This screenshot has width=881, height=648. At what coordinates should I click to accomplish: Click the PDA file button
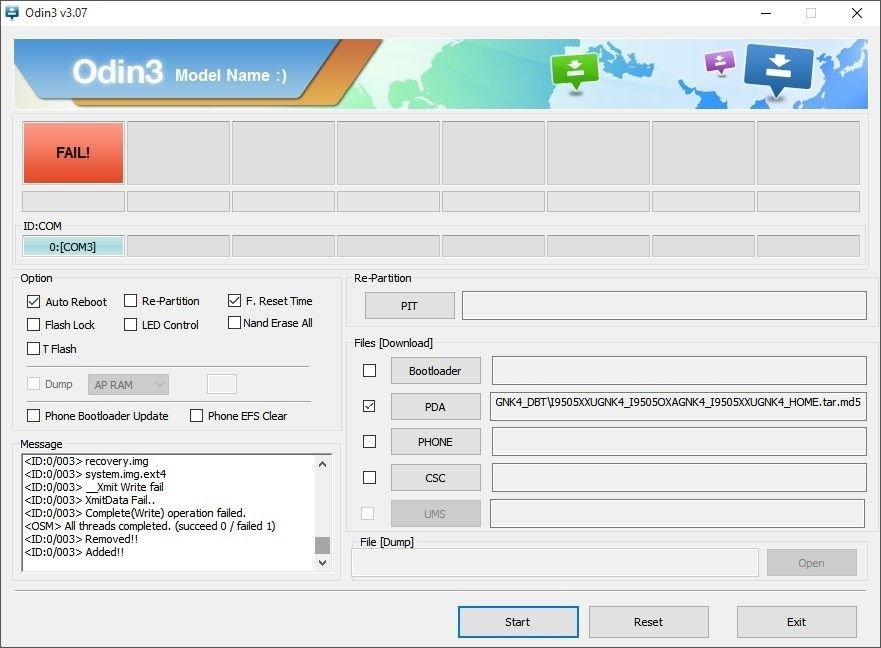(x=435, y=407)
